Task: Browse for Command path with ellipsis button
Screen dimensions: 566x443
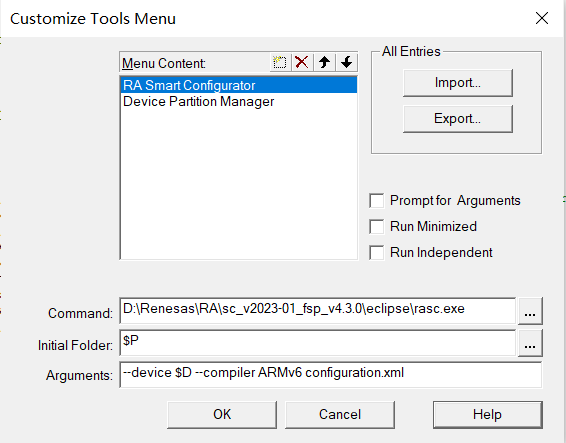Action: point(530,311)
